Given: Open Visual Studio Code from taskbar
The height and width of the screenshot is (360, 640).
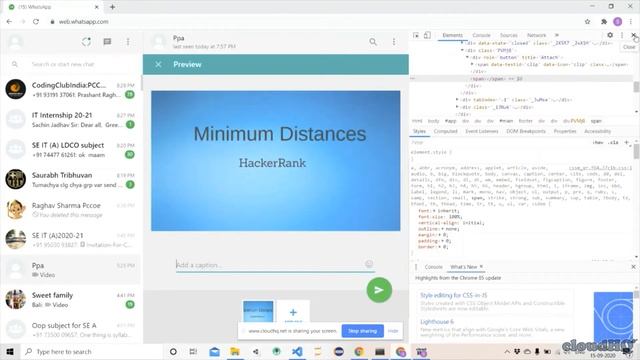Looking at the screenshot, I should pos(297,351).
